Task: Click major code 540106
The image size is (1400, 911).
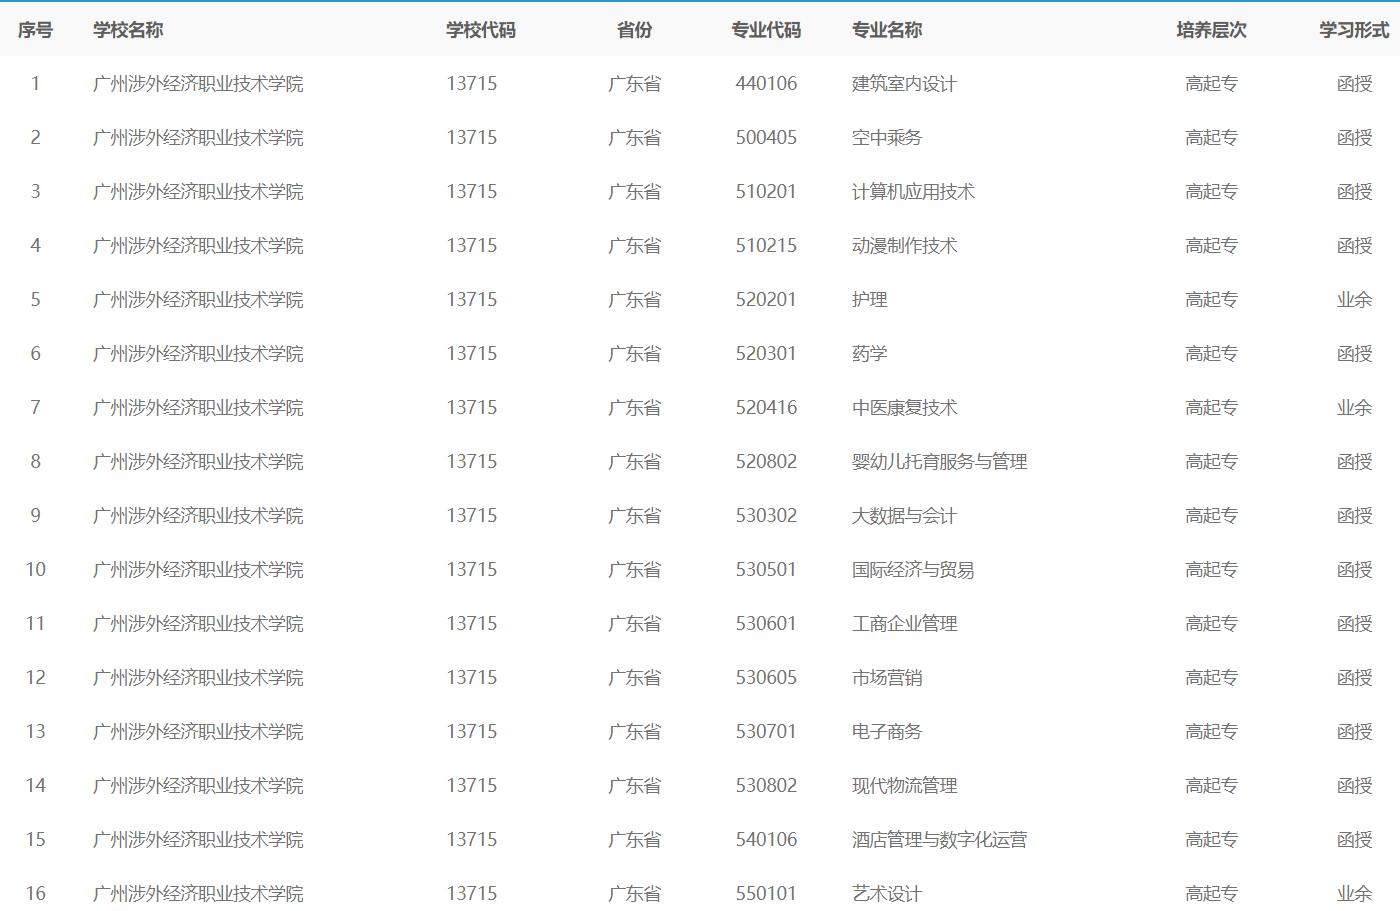Action: coord(766,840)
